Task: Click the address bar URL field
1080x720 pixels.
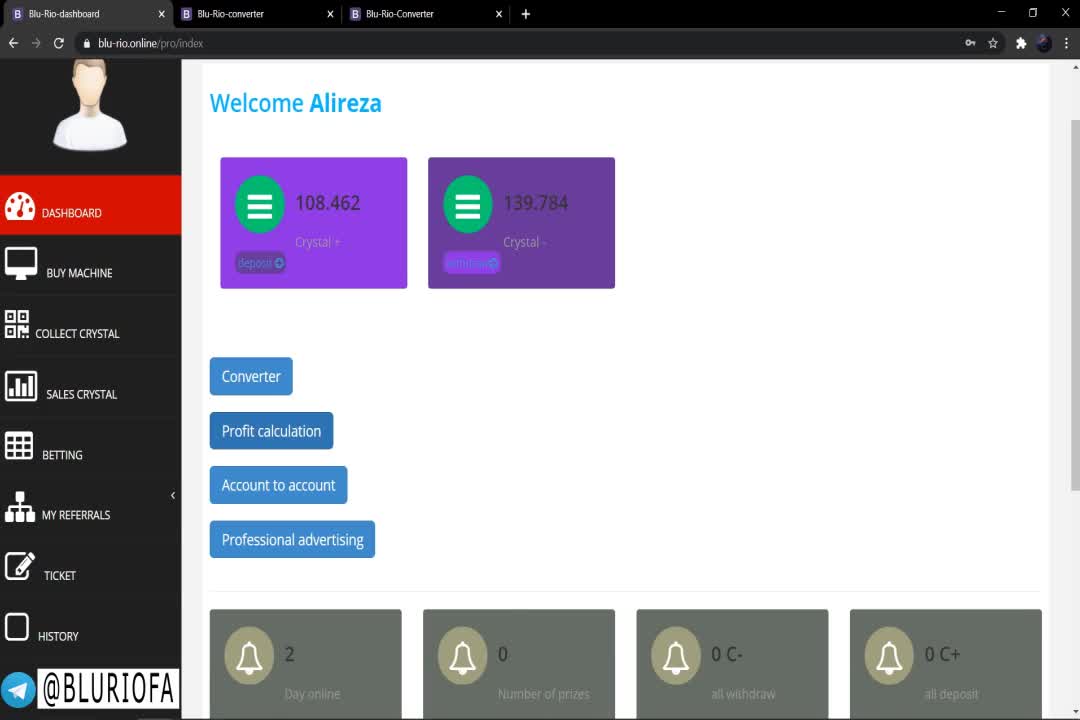Action: tap(500, 43)
